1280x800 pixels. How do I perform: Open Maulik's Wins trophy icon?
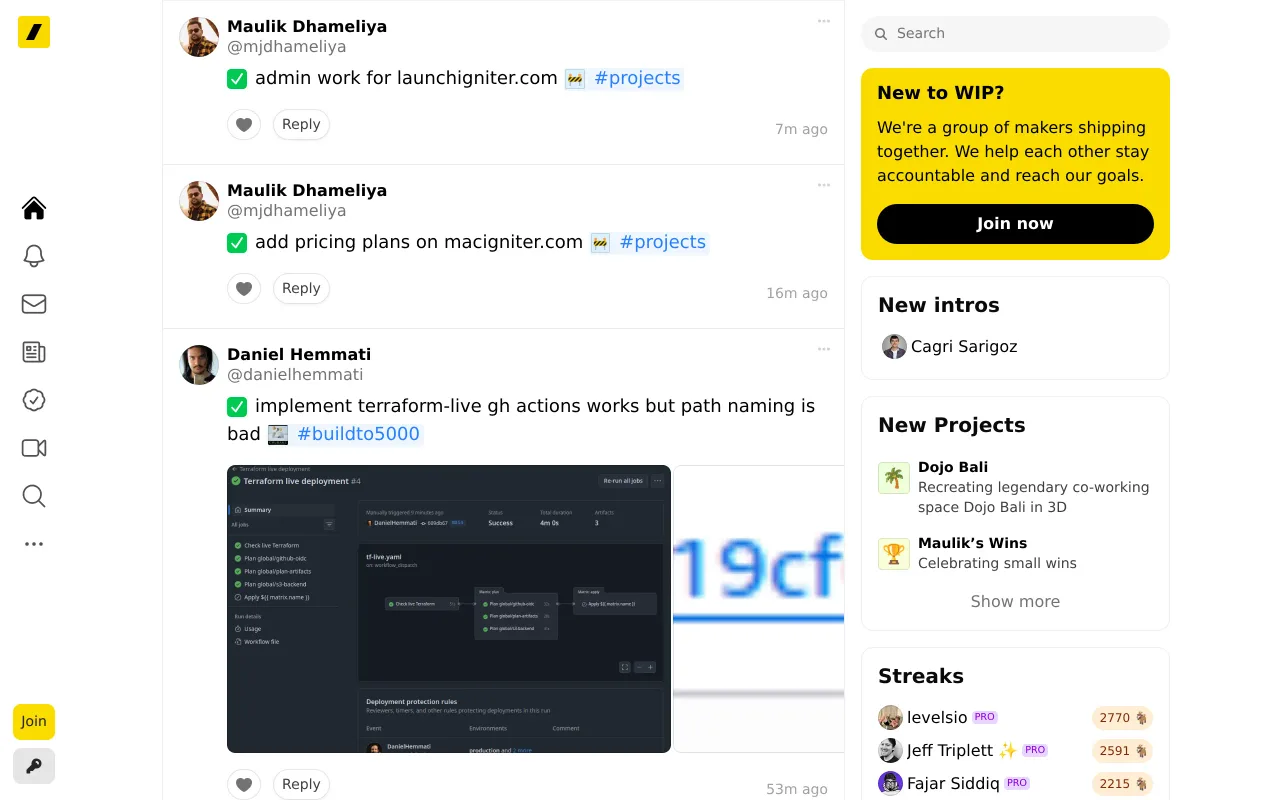[894, 554]
